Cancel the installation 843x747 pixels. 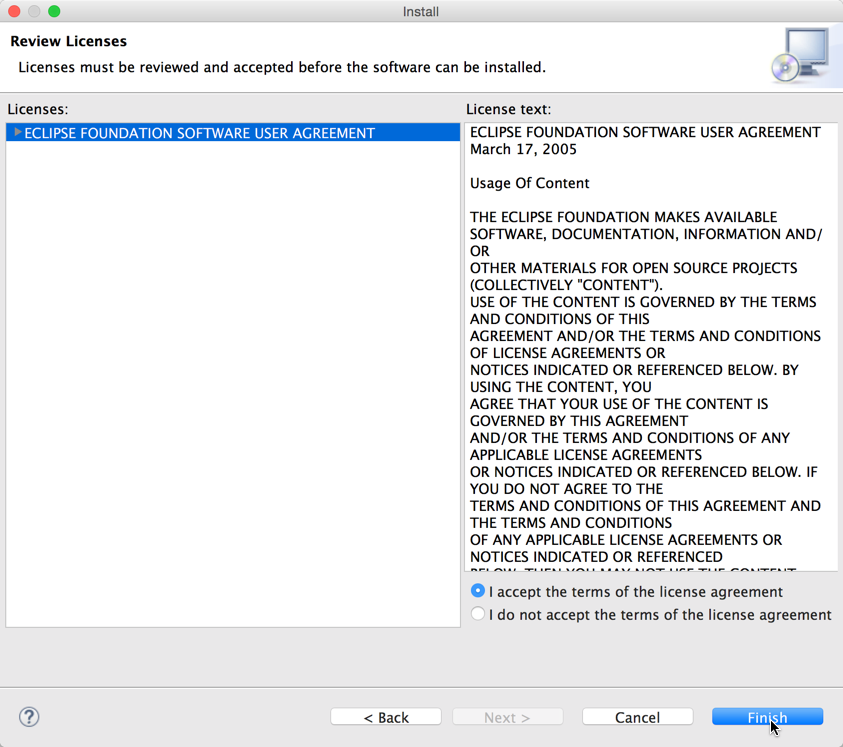click(x=638, y=717)
